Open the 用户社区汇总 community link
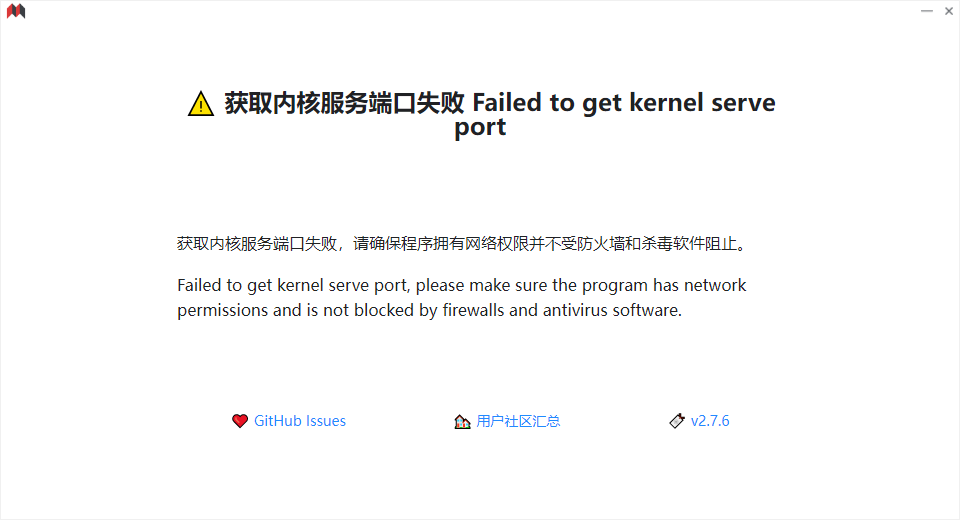This screenshot has width=960, height=520. 518,421
